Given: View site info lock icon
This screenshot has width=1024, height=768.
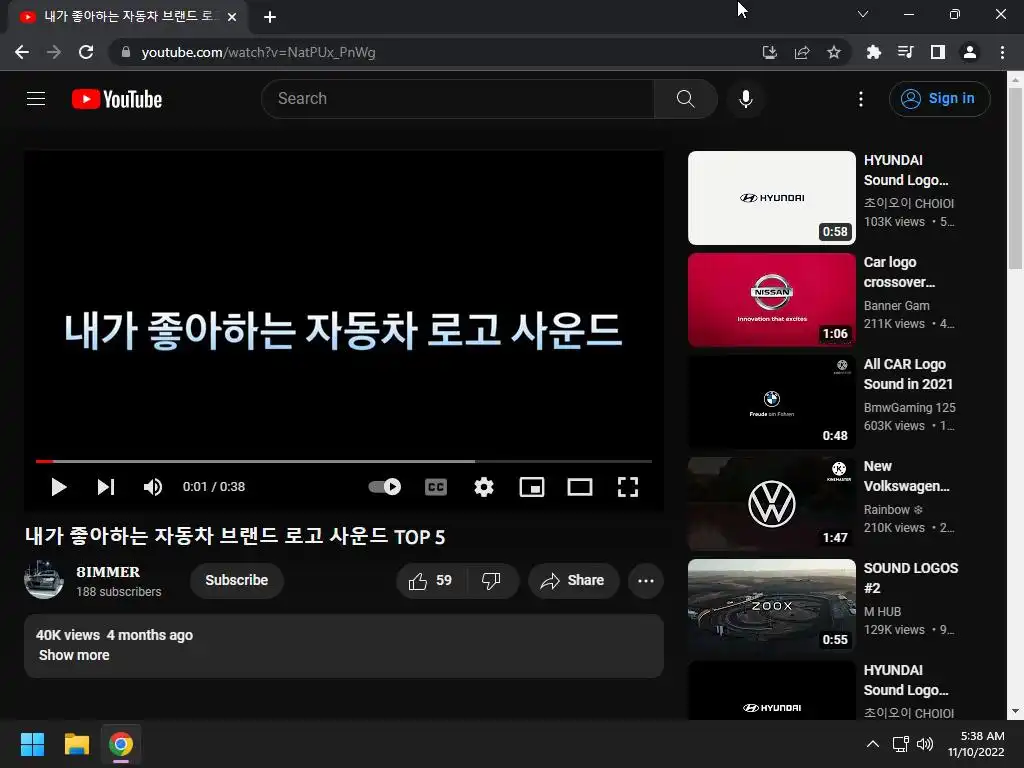Looking at the screenshot, I should click(126, 52).
